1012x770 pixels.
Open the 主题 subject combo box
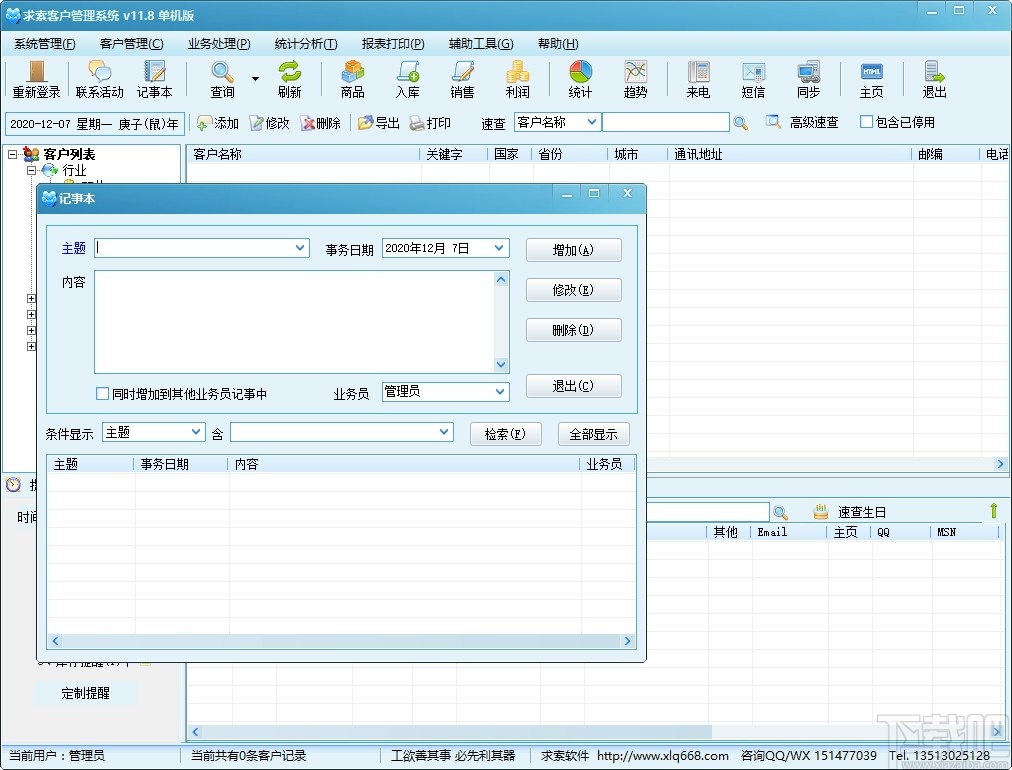(300, 248)
